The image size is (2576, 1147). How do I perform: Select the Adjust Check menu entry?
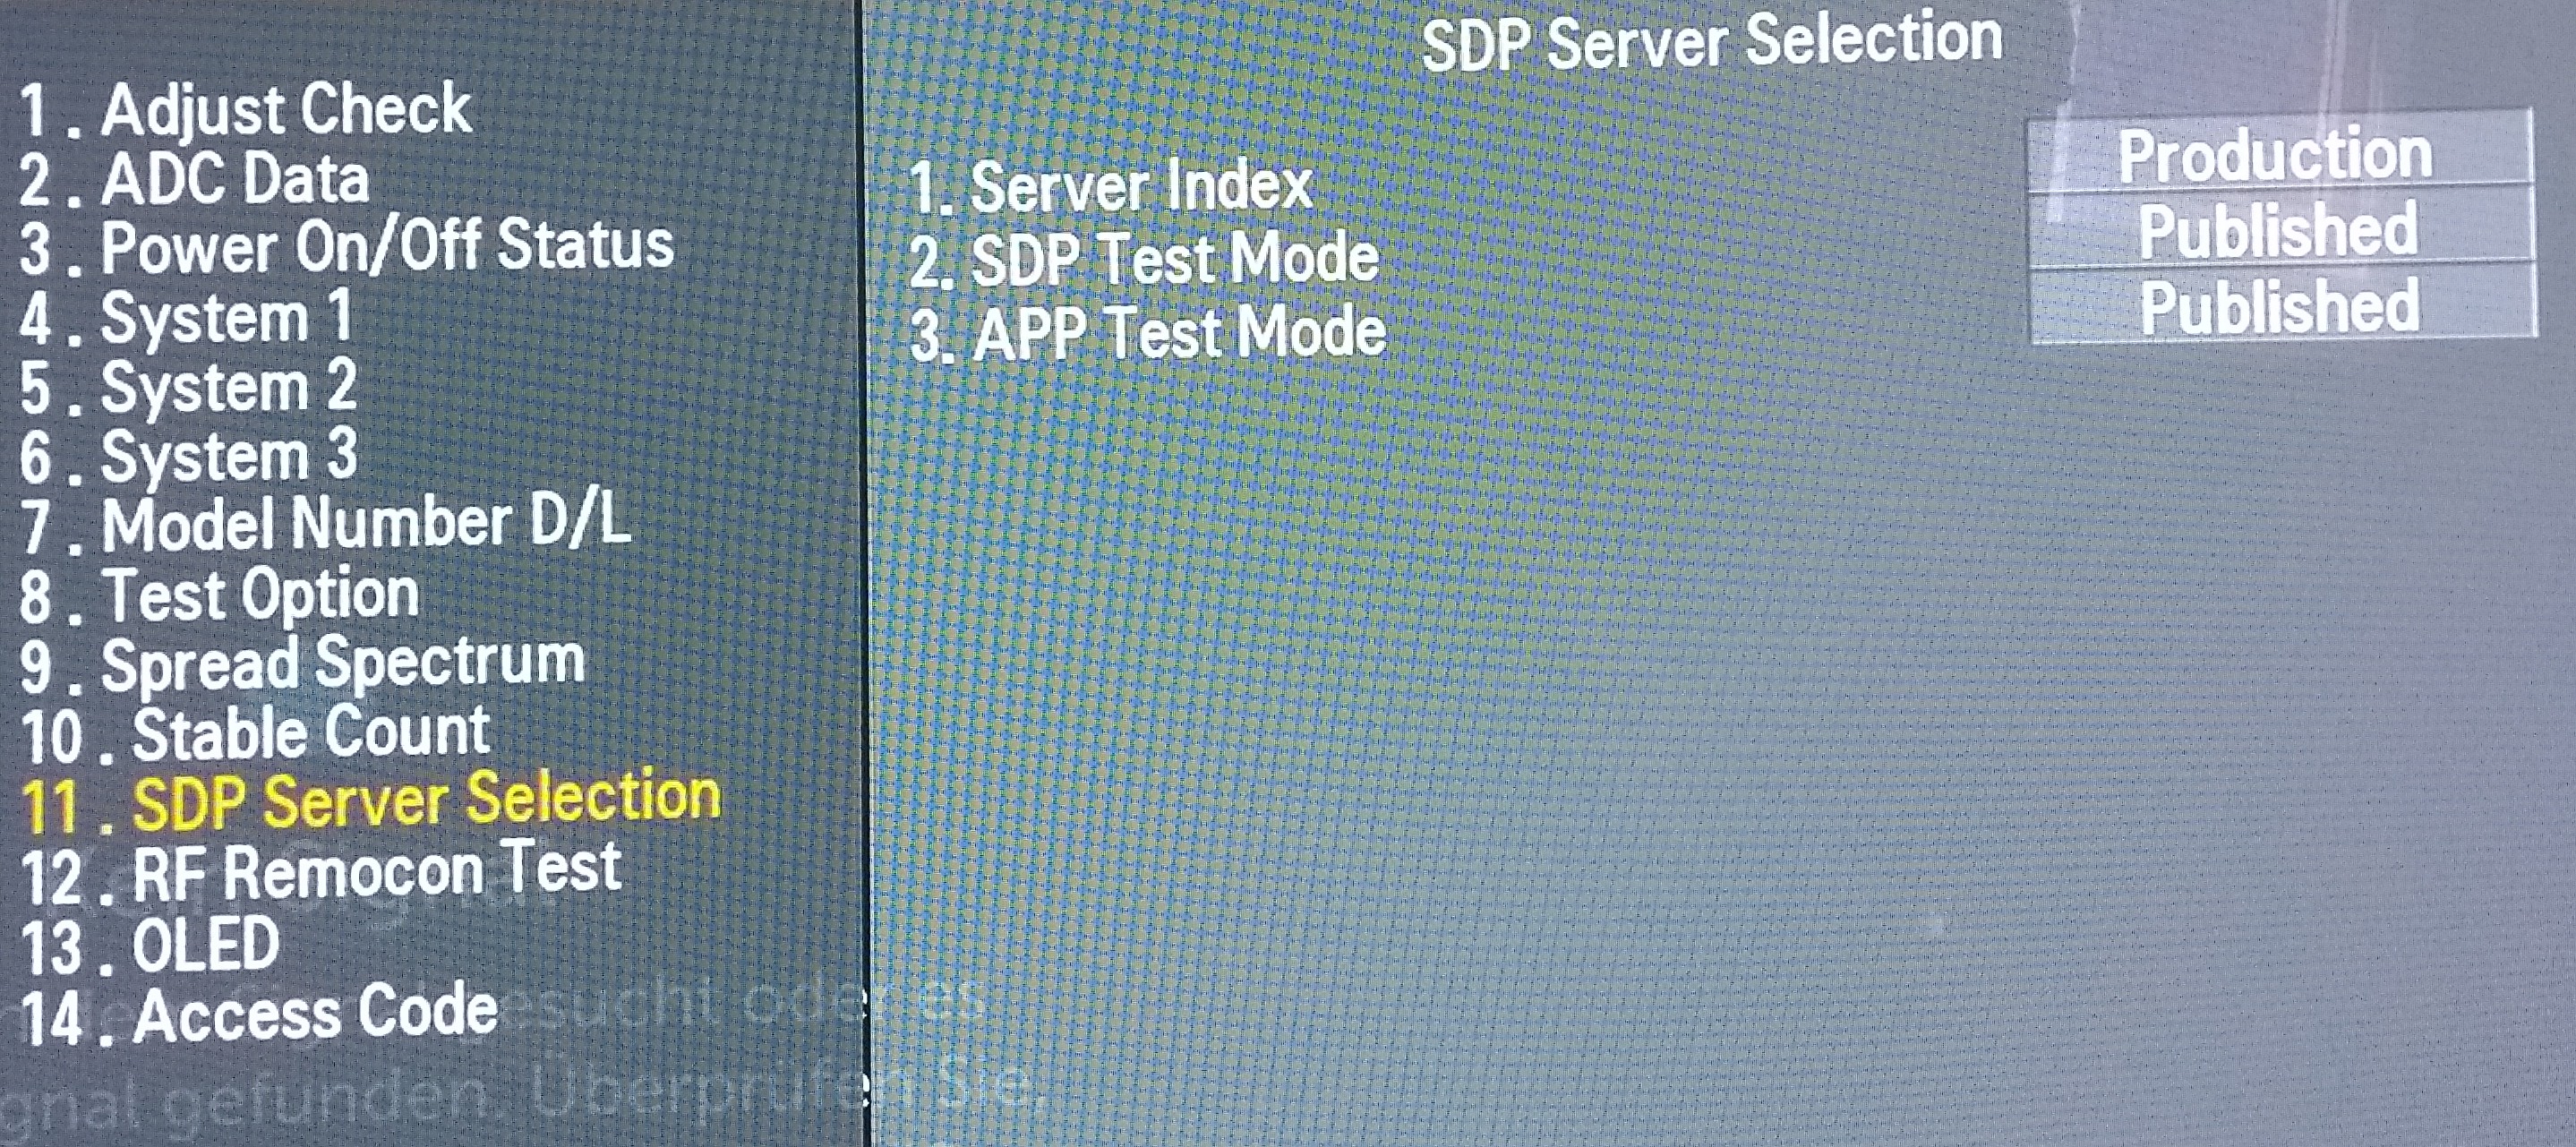tap(245, 110)
